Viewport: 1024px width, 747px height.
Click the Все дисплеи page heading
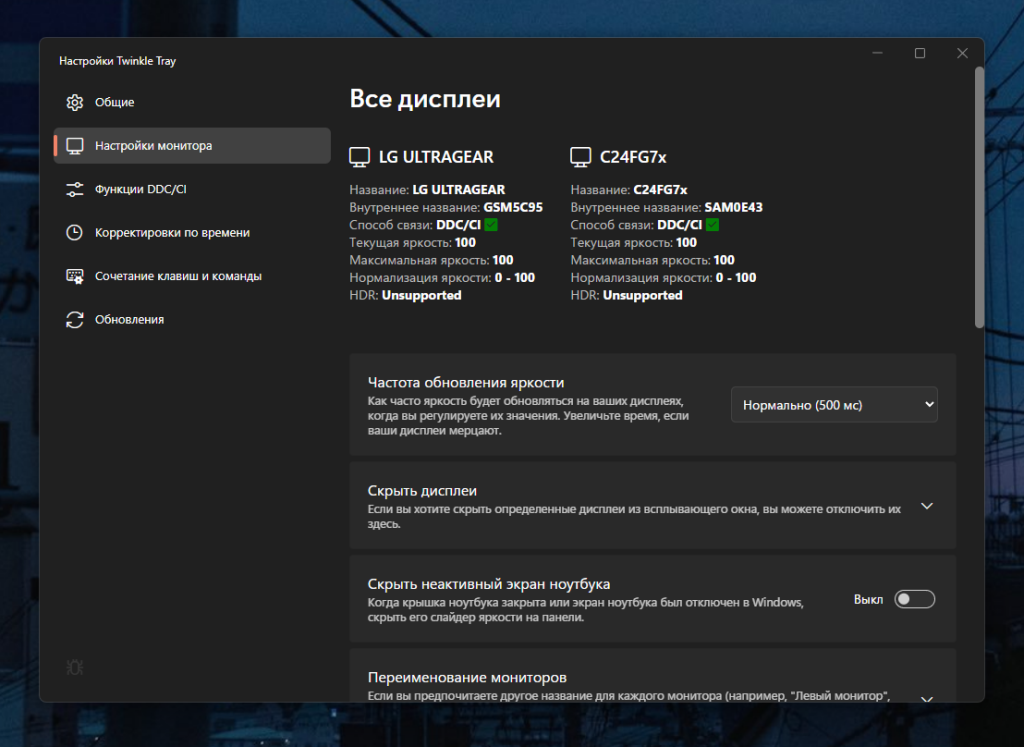[425, 98]
